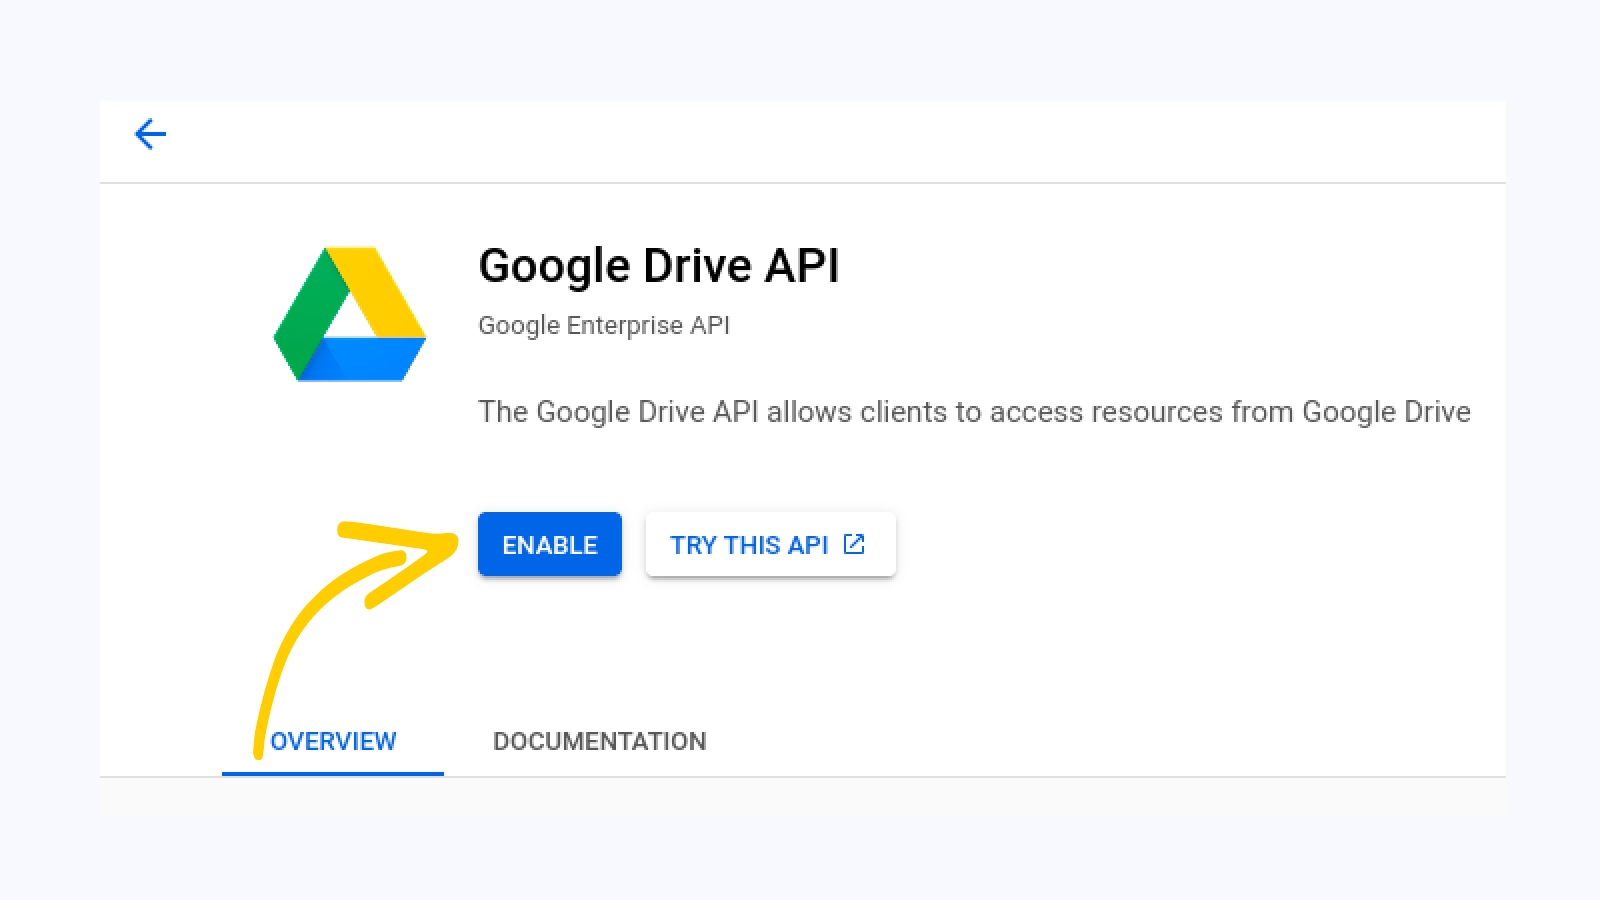The height and width of the screenshot is (900, 1600).
Task: Switch to the OVERVIEW tab
Action: (x=333, y=741)
